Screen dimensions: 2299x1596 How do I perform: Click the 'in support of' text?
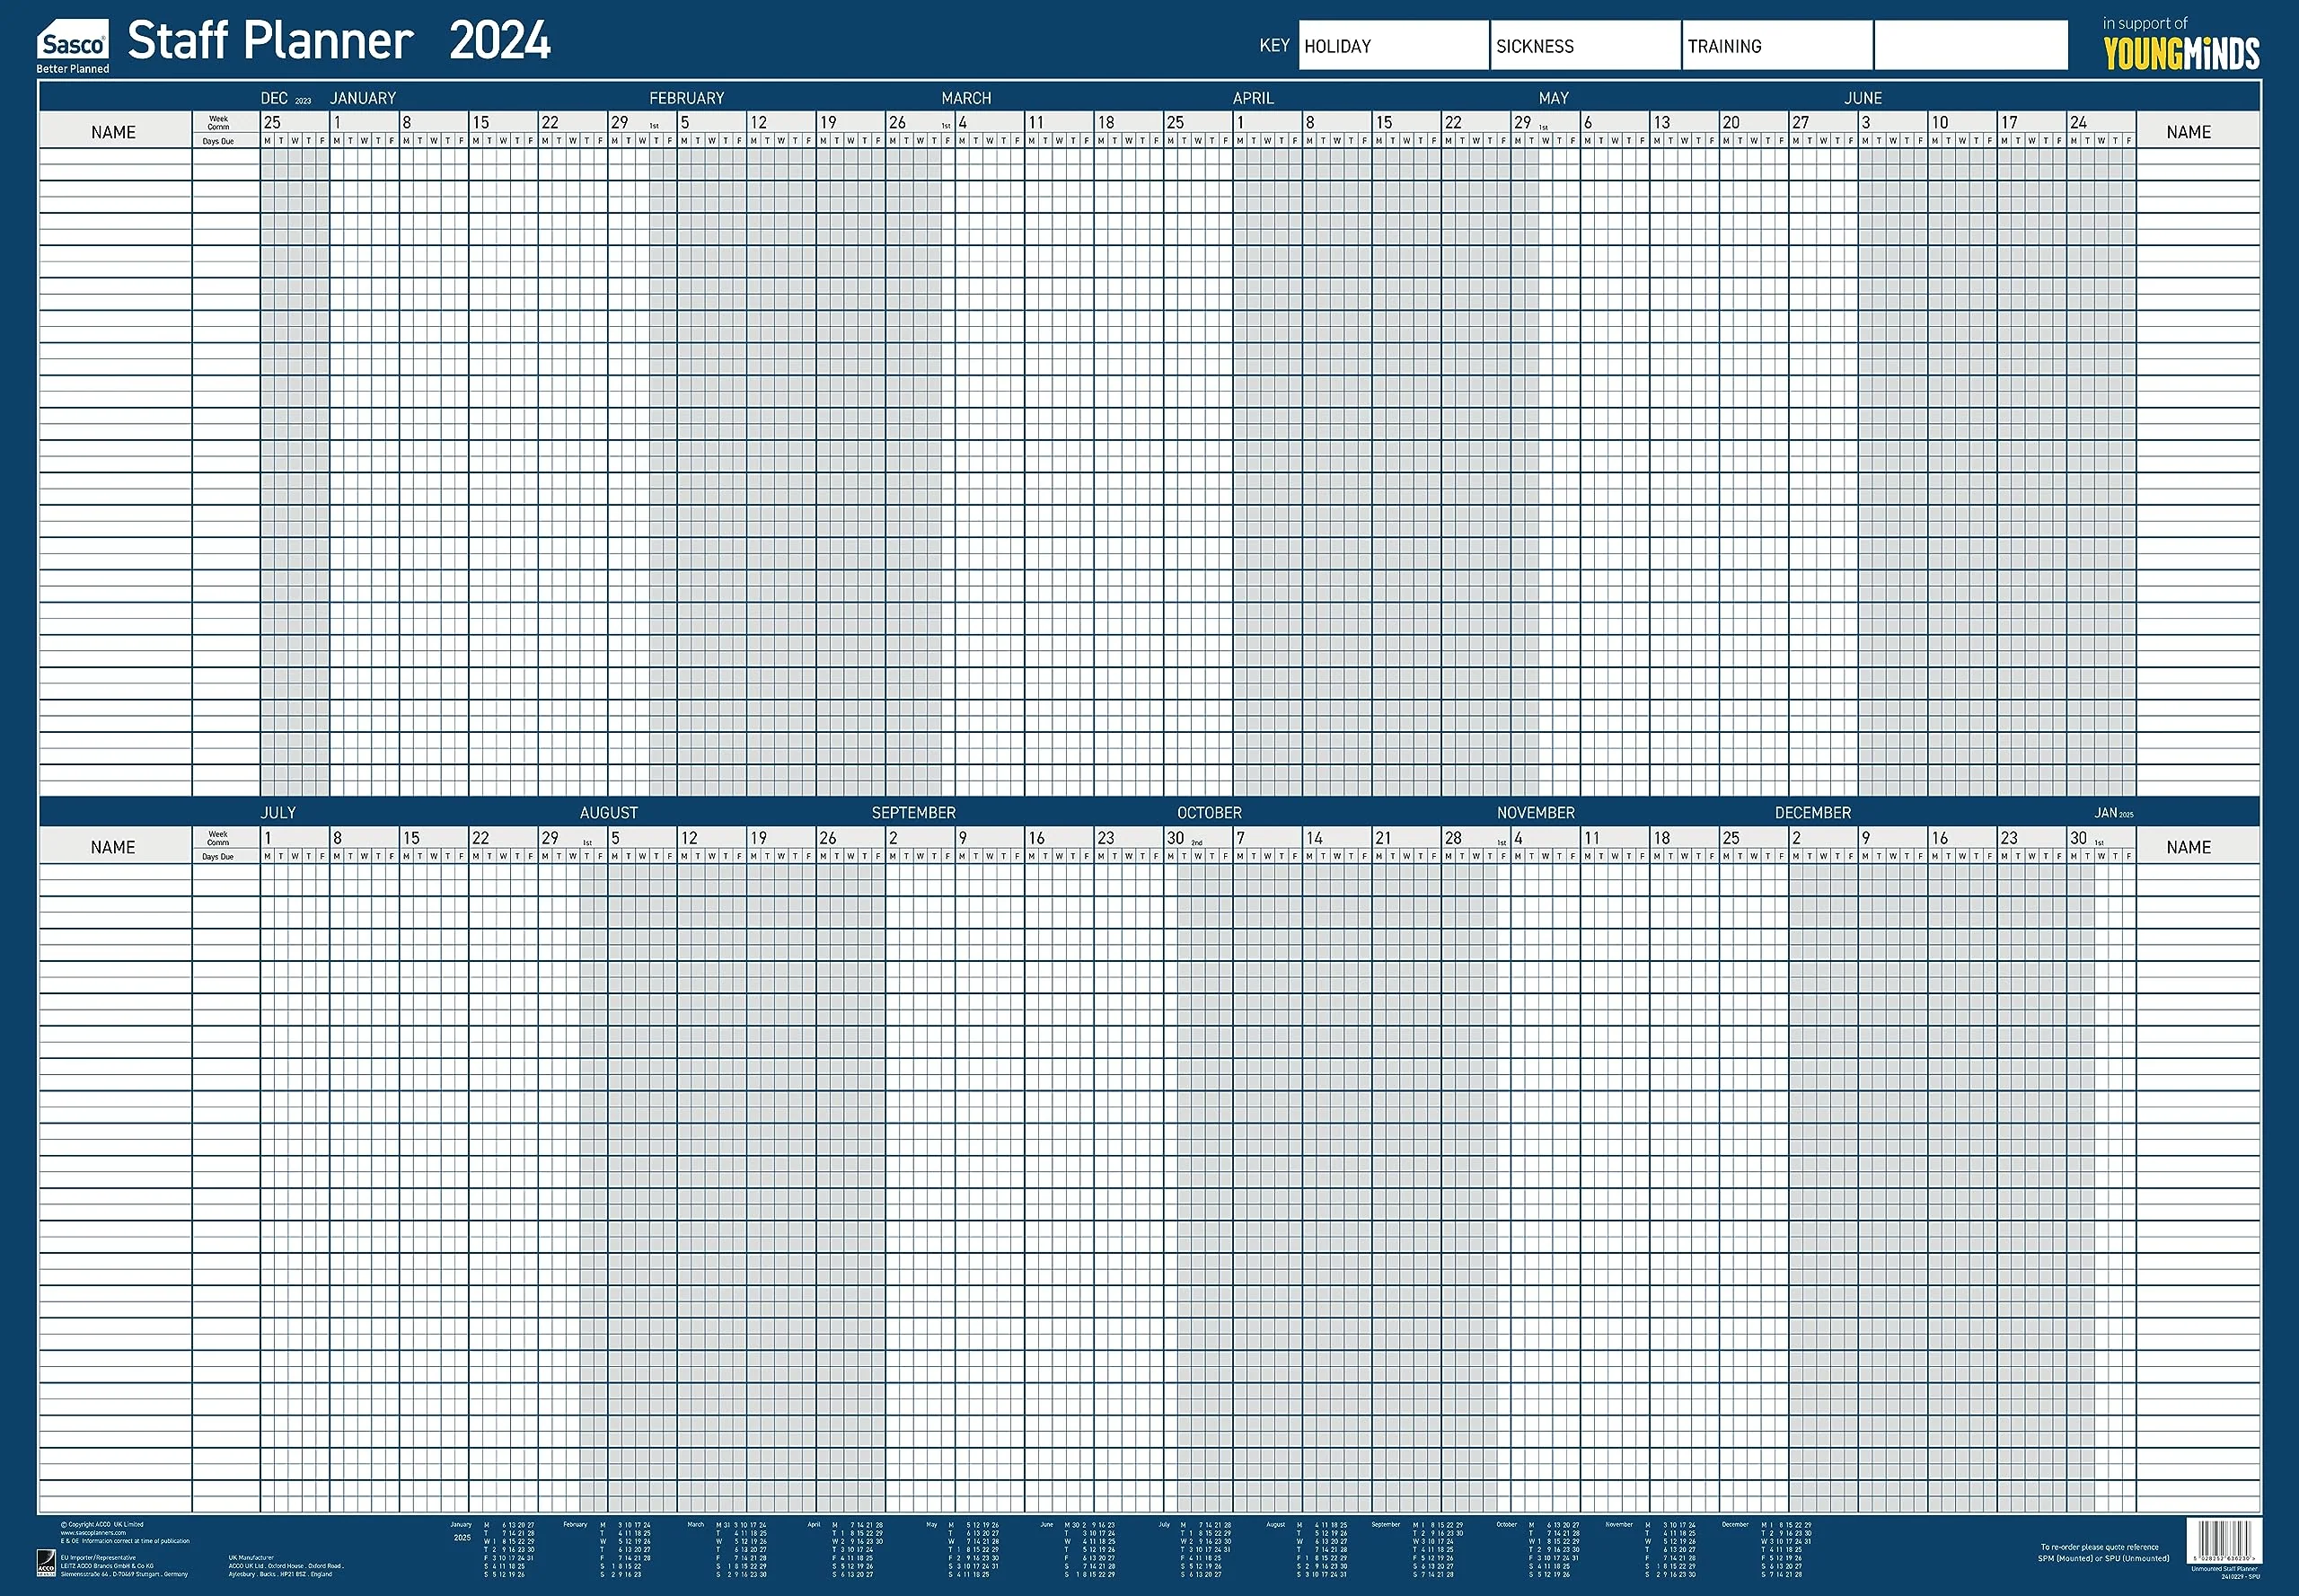pyautogui.click(x=2145, y=23)
